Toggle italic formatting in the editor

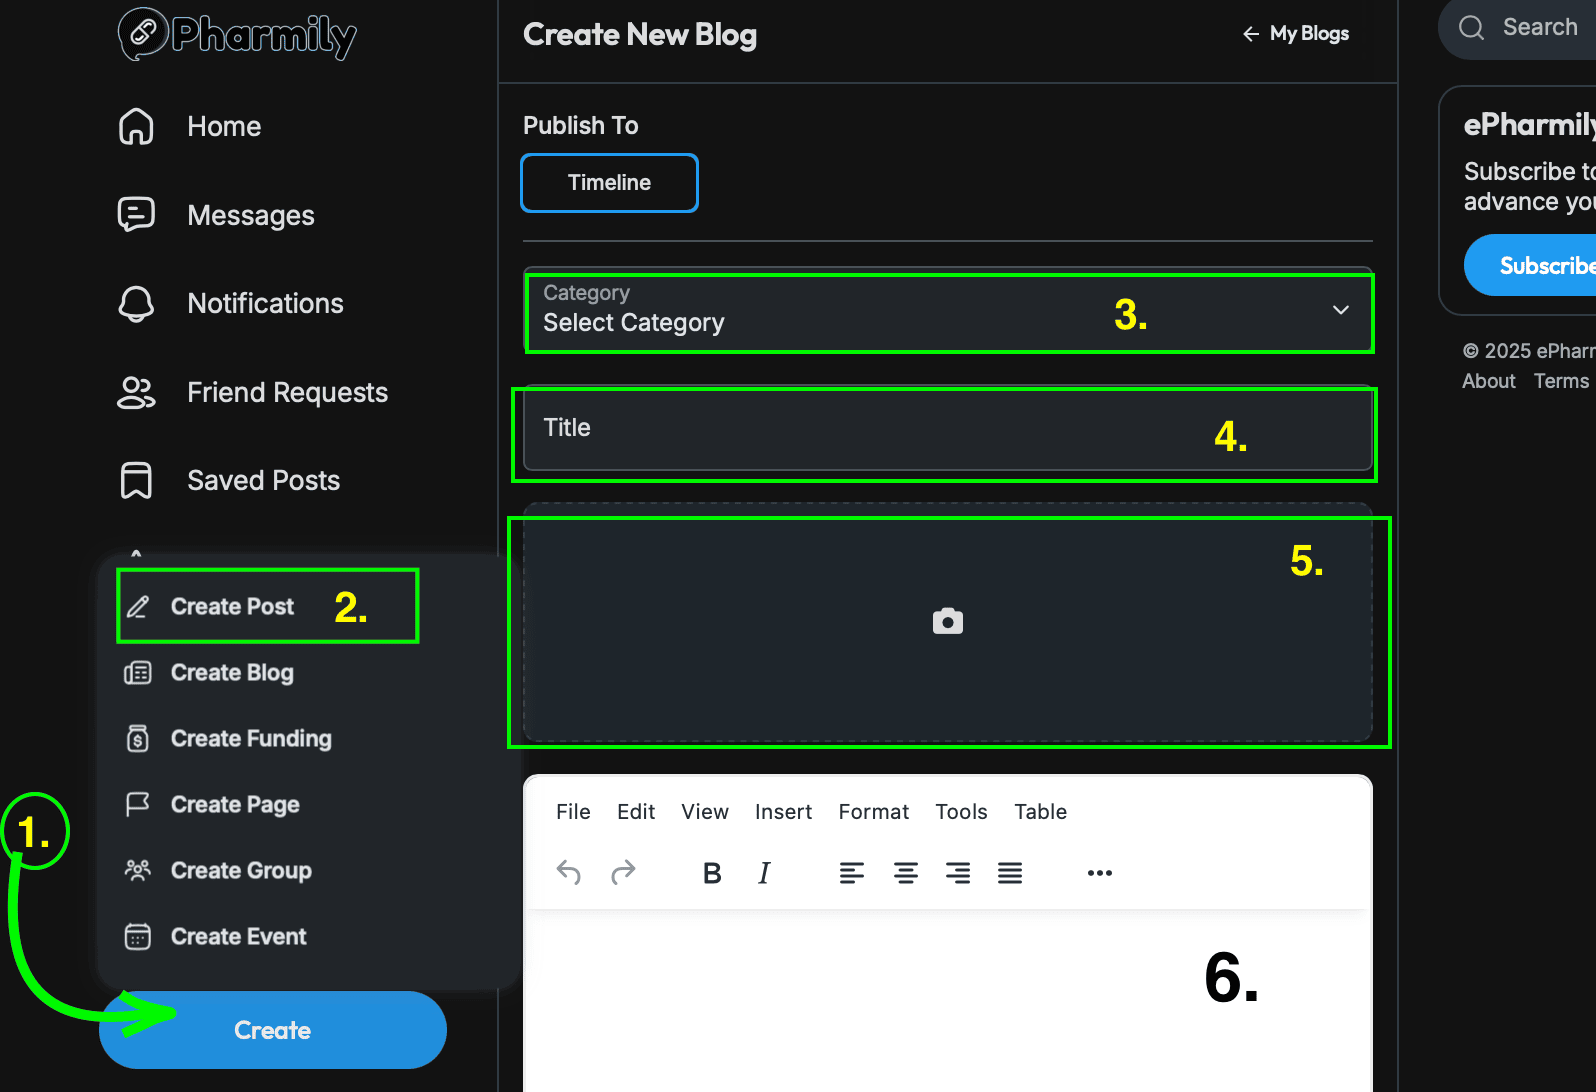[x=764, y=873]
